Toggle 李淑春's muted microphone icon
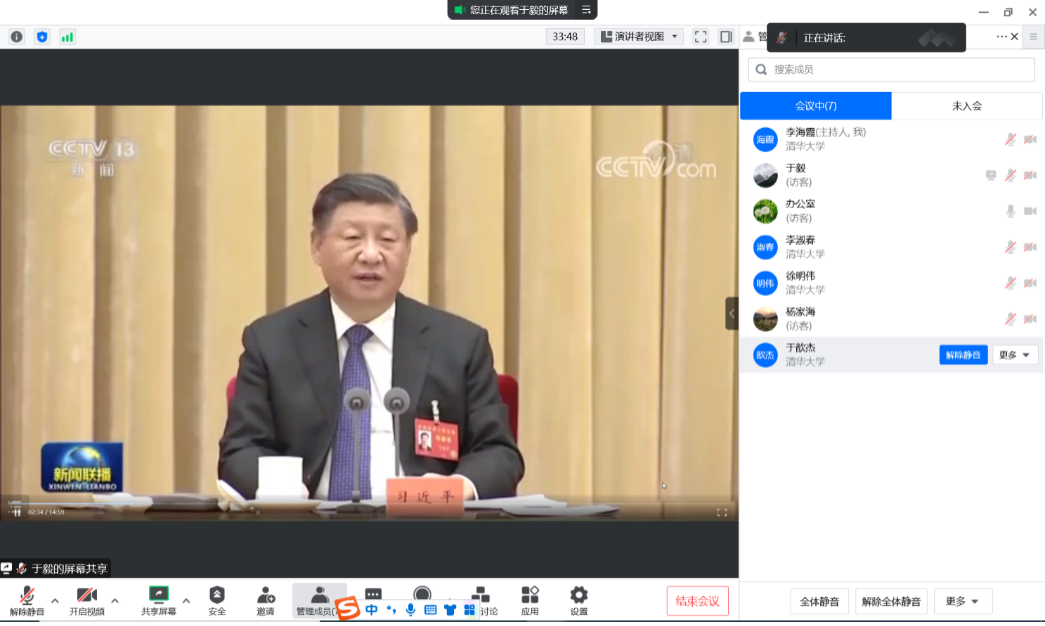The height and width of the screenshot is (626, 1045). tap(1010, 247)
